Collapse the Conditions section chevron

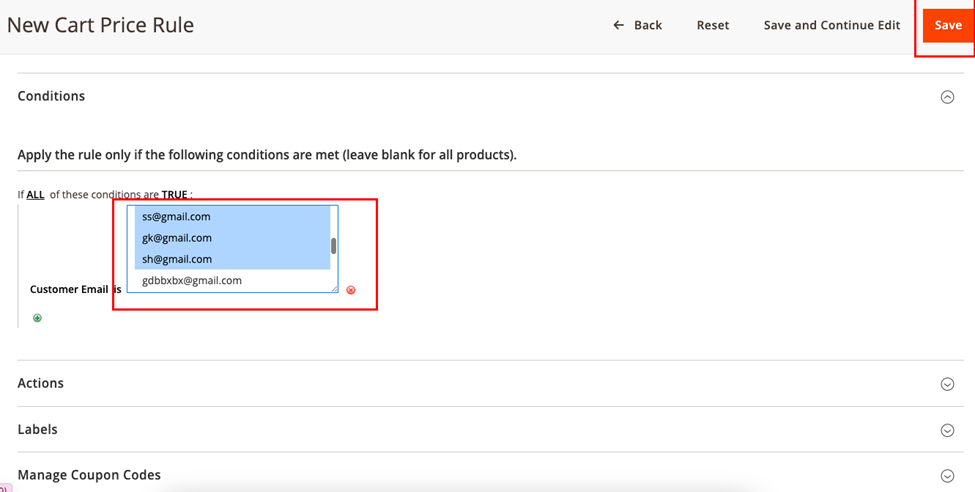point(947,97)
